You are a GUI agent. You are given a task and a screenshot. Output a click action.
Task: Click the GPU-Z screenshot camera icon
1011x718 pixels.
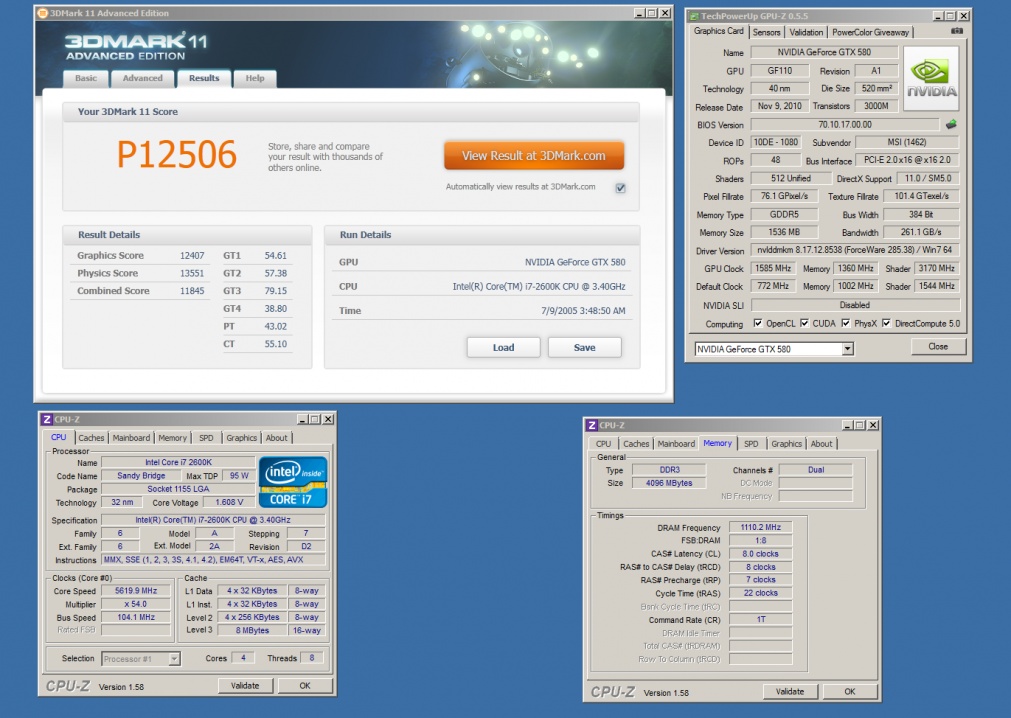click(x=957, y=32)
